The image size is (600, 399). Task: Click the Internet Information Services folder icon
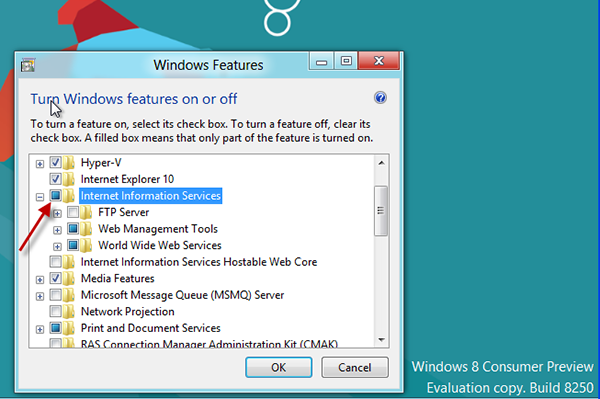point(69,195)
